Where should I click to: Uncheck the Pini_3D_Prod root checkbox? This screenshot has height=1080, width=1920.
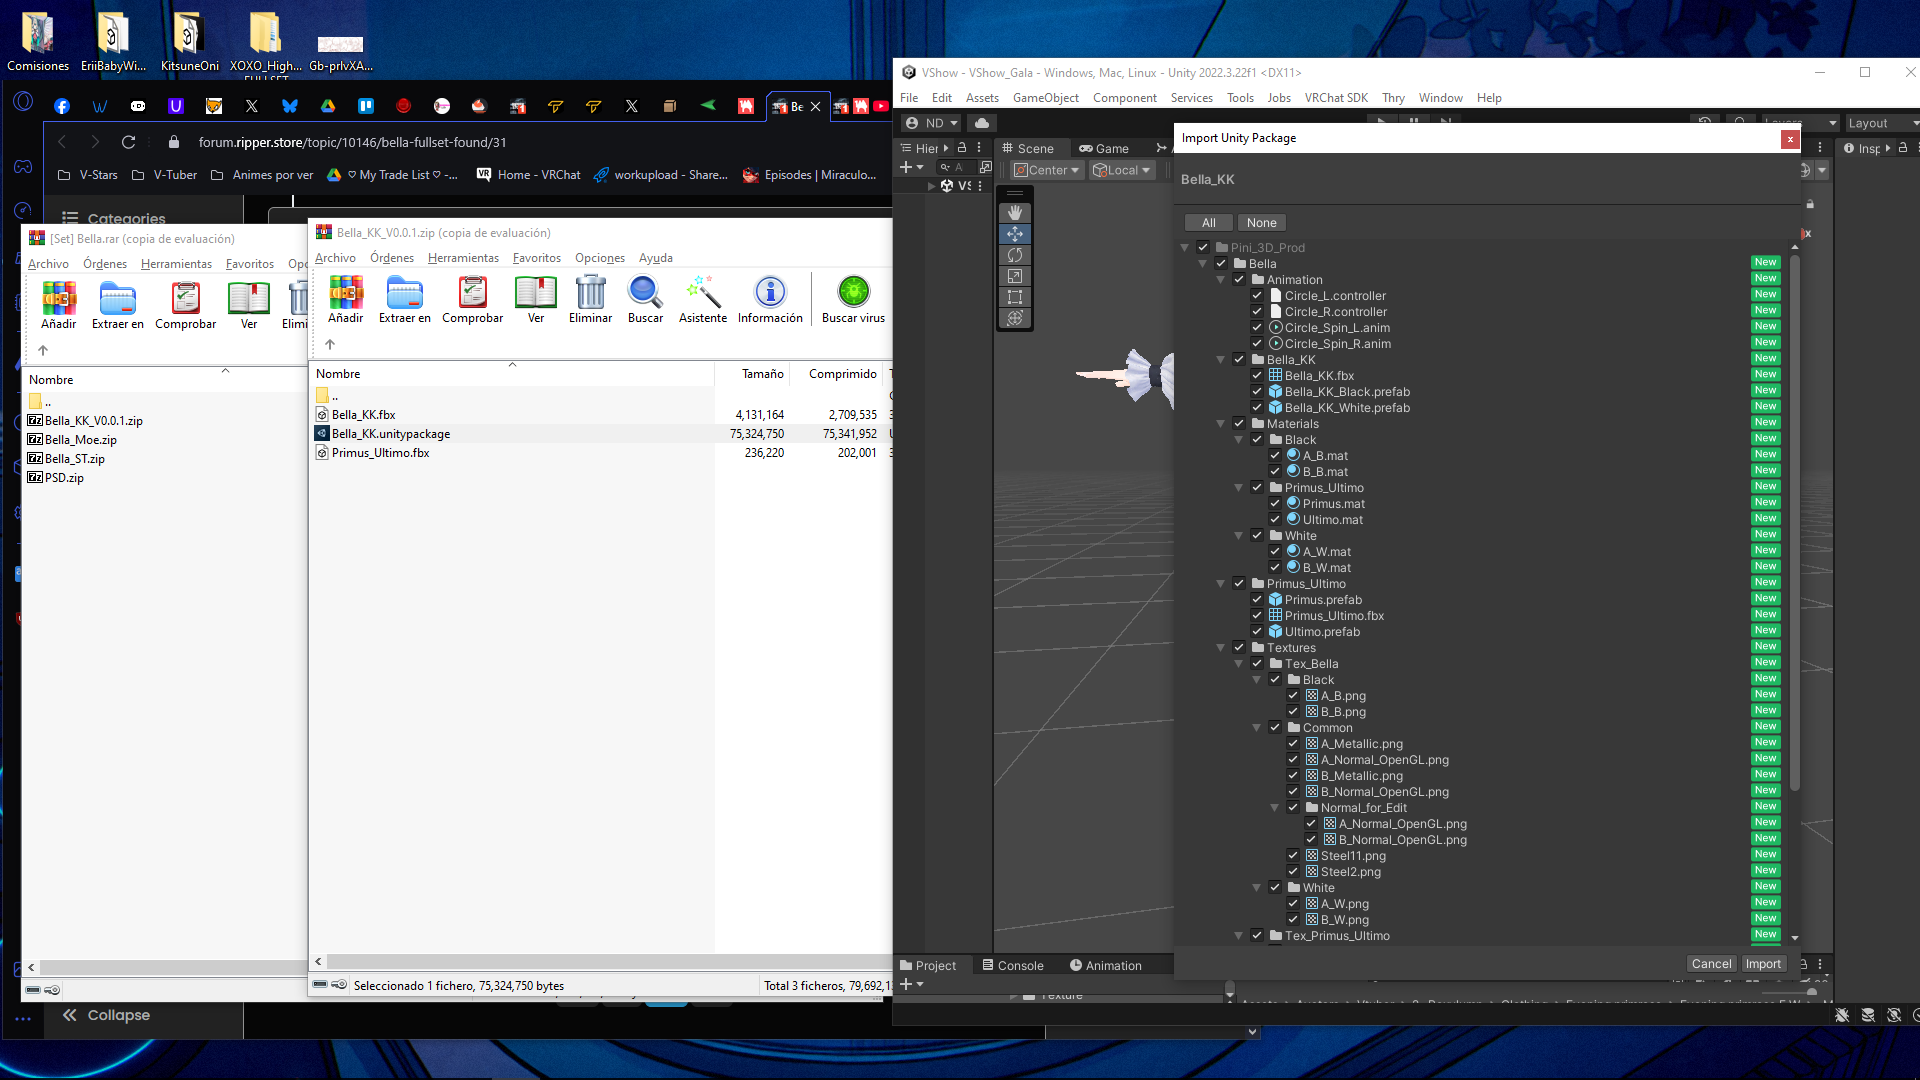pos(1203,247)
